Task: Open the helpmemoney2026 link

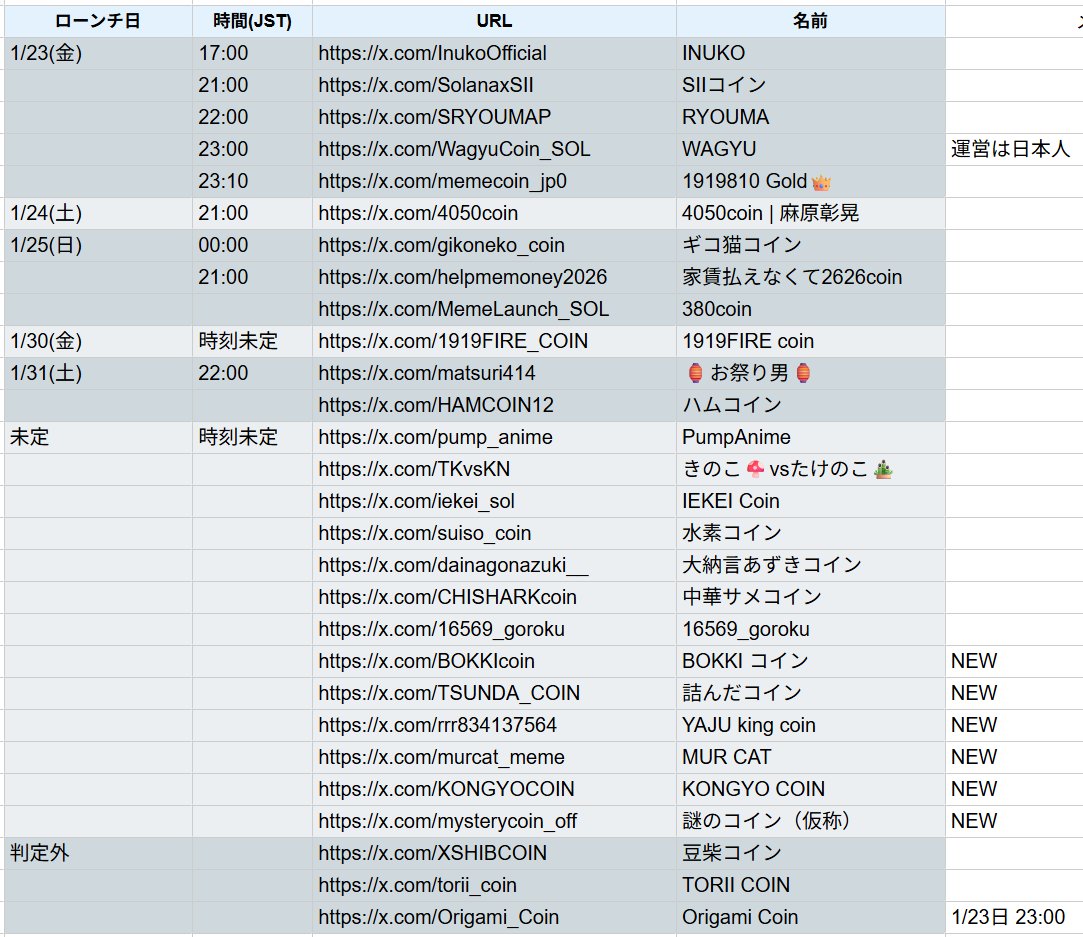Action: pos(463,277)
